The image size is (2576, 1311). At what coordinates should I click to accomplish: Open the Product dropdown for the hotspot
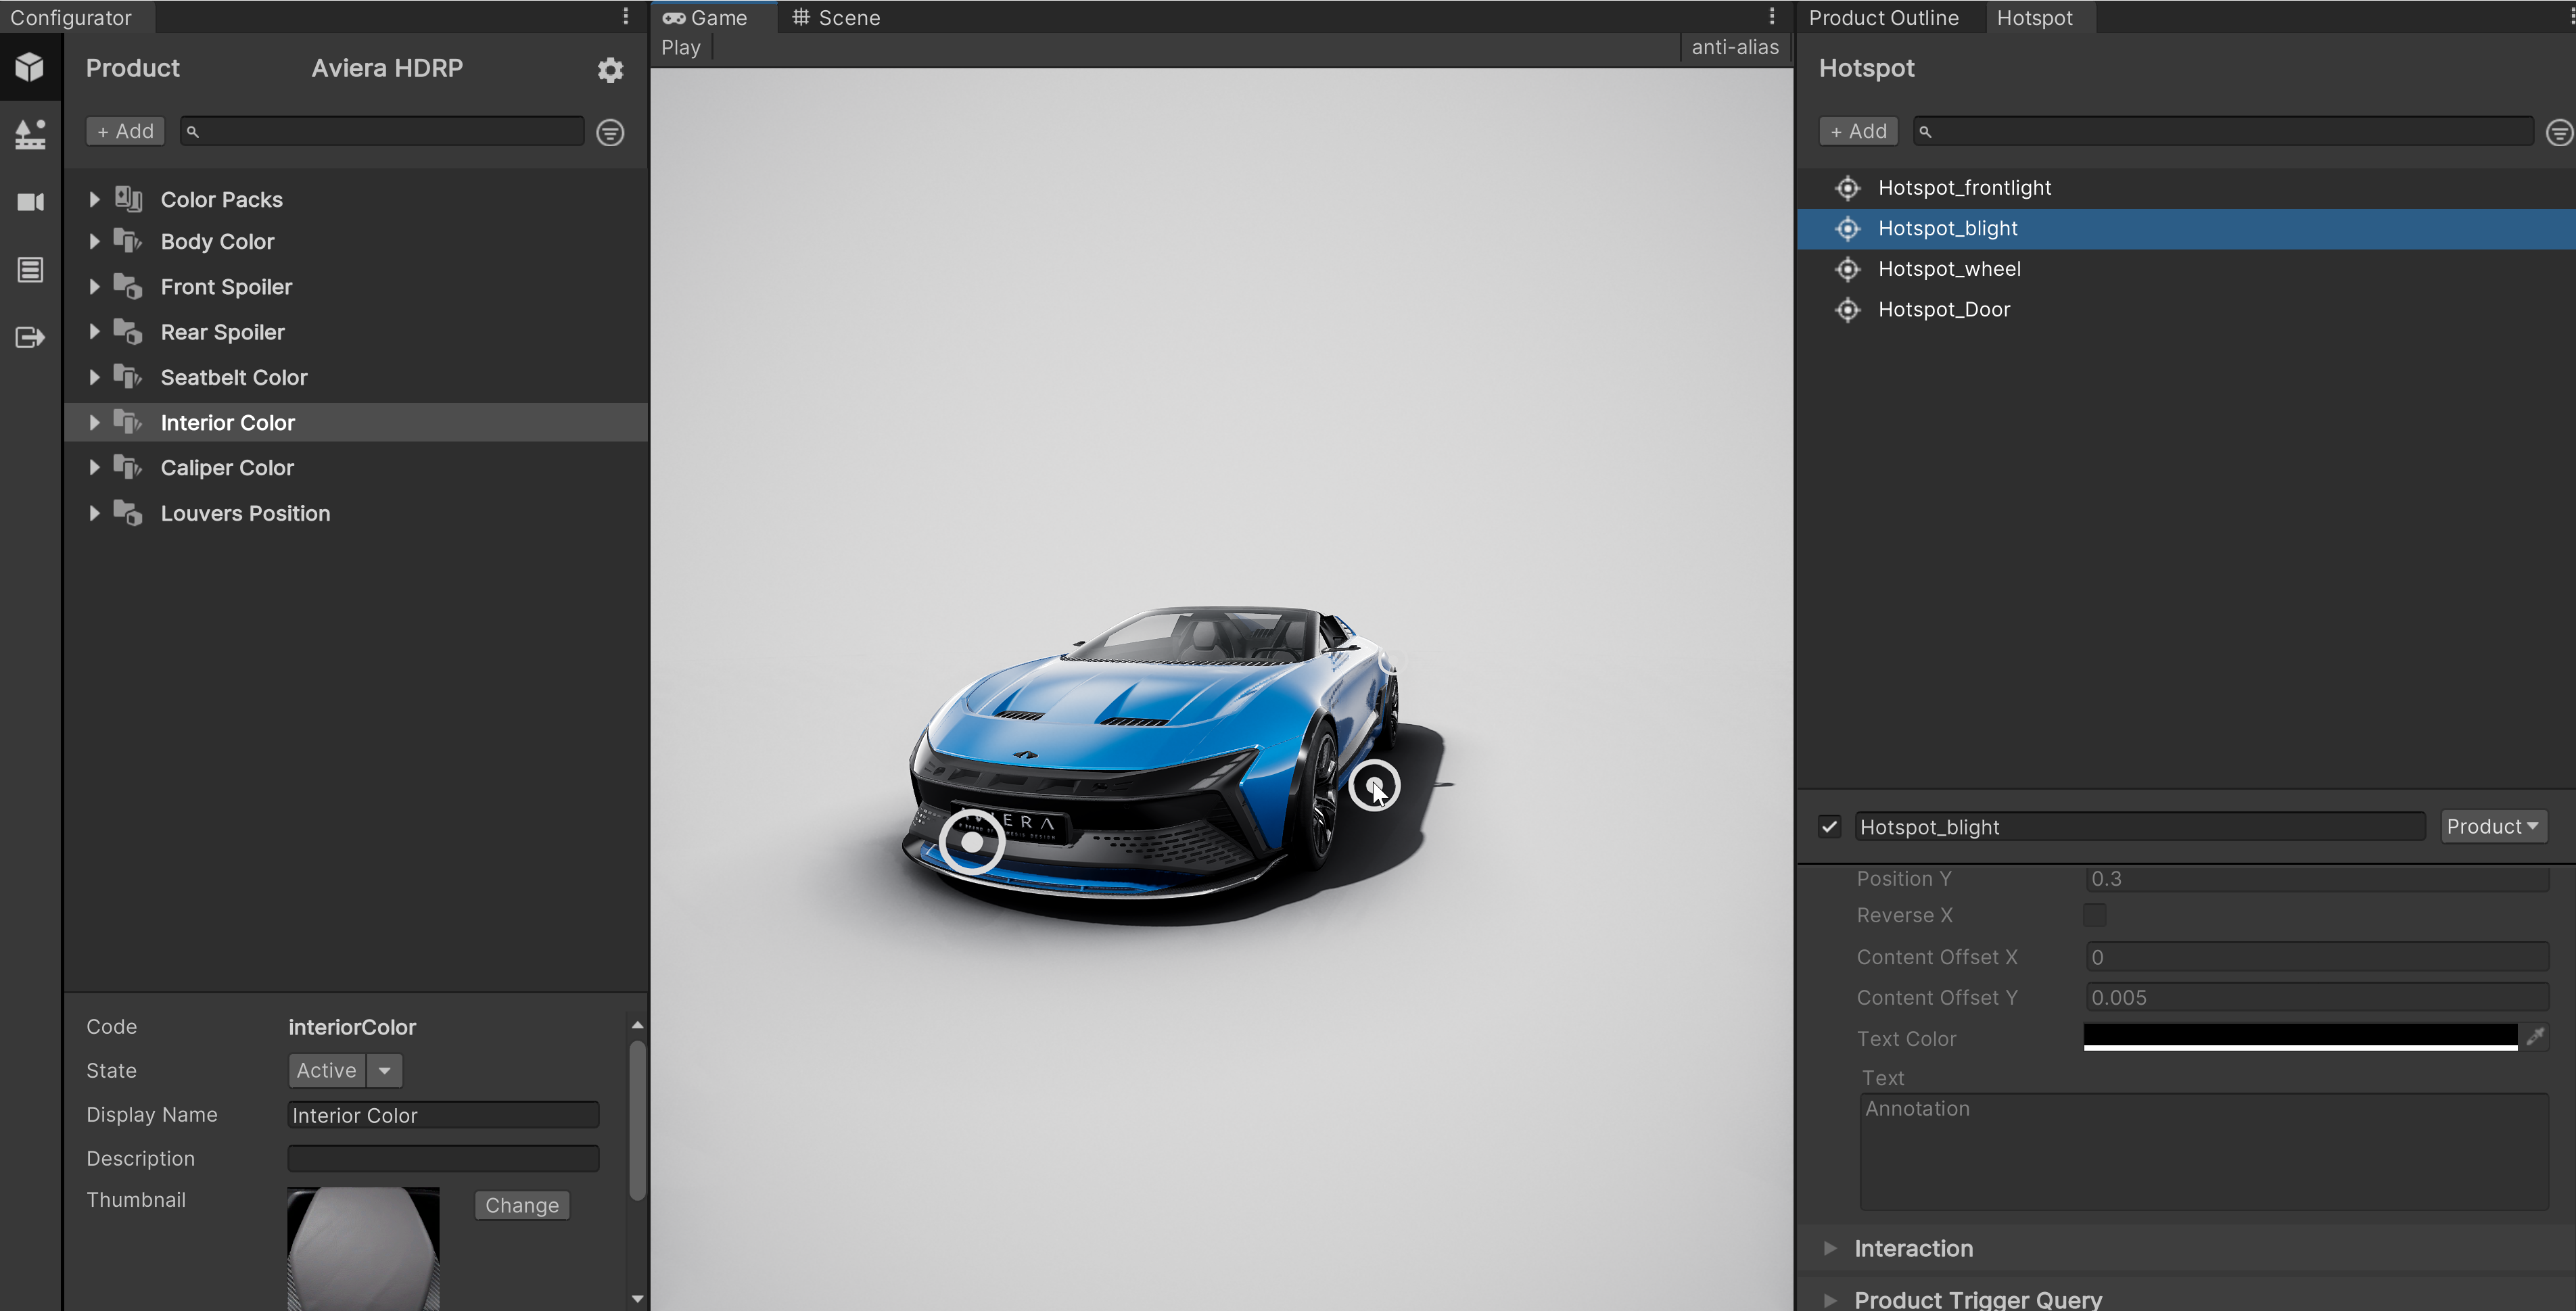pos(2492,826)
